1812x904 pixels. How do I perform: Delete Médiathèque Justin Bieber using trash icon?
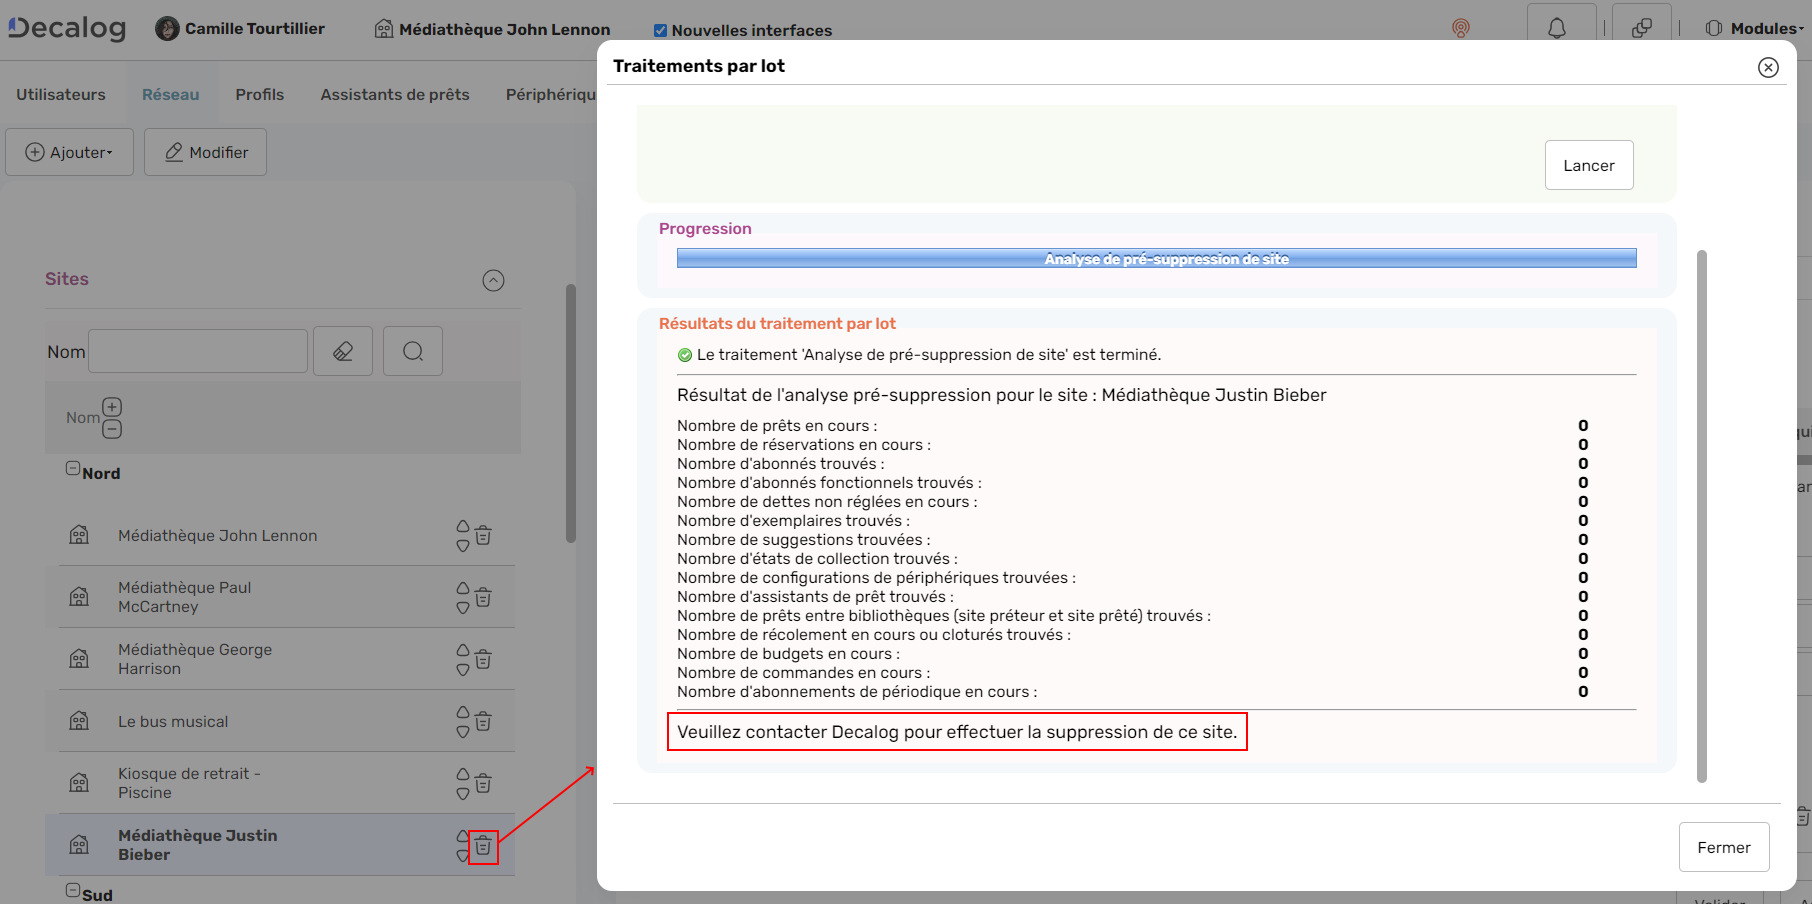[483, 846]
